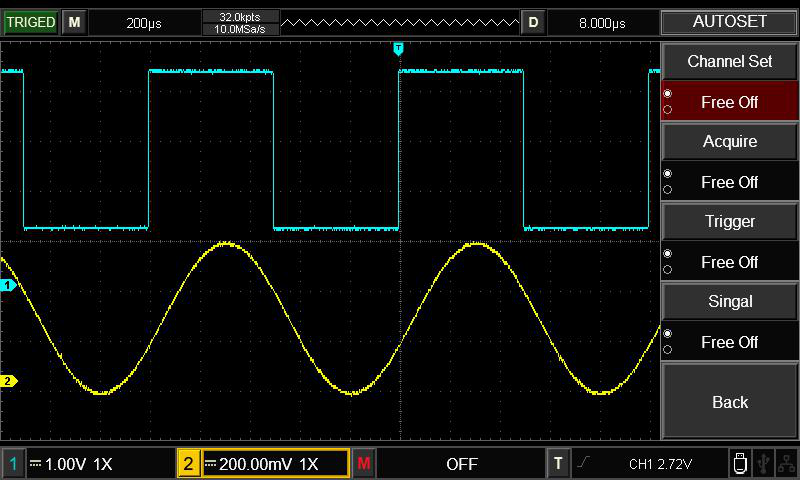Click the channel 1 ground level marker
The image size is (800, 480).
(x=8, y=286)
